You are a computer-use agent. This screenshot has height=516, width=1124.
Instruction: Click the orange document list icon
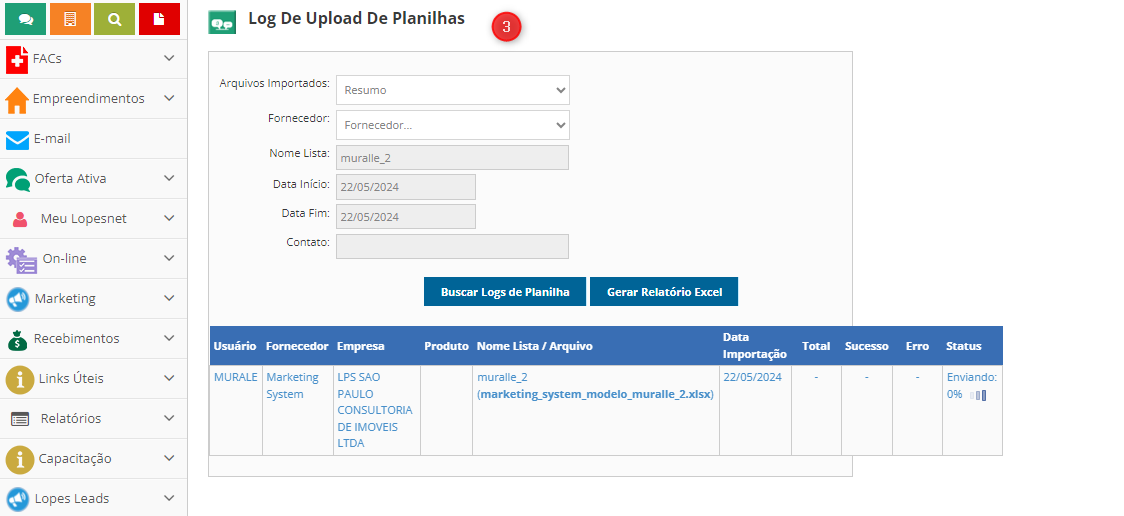[69, 19]
